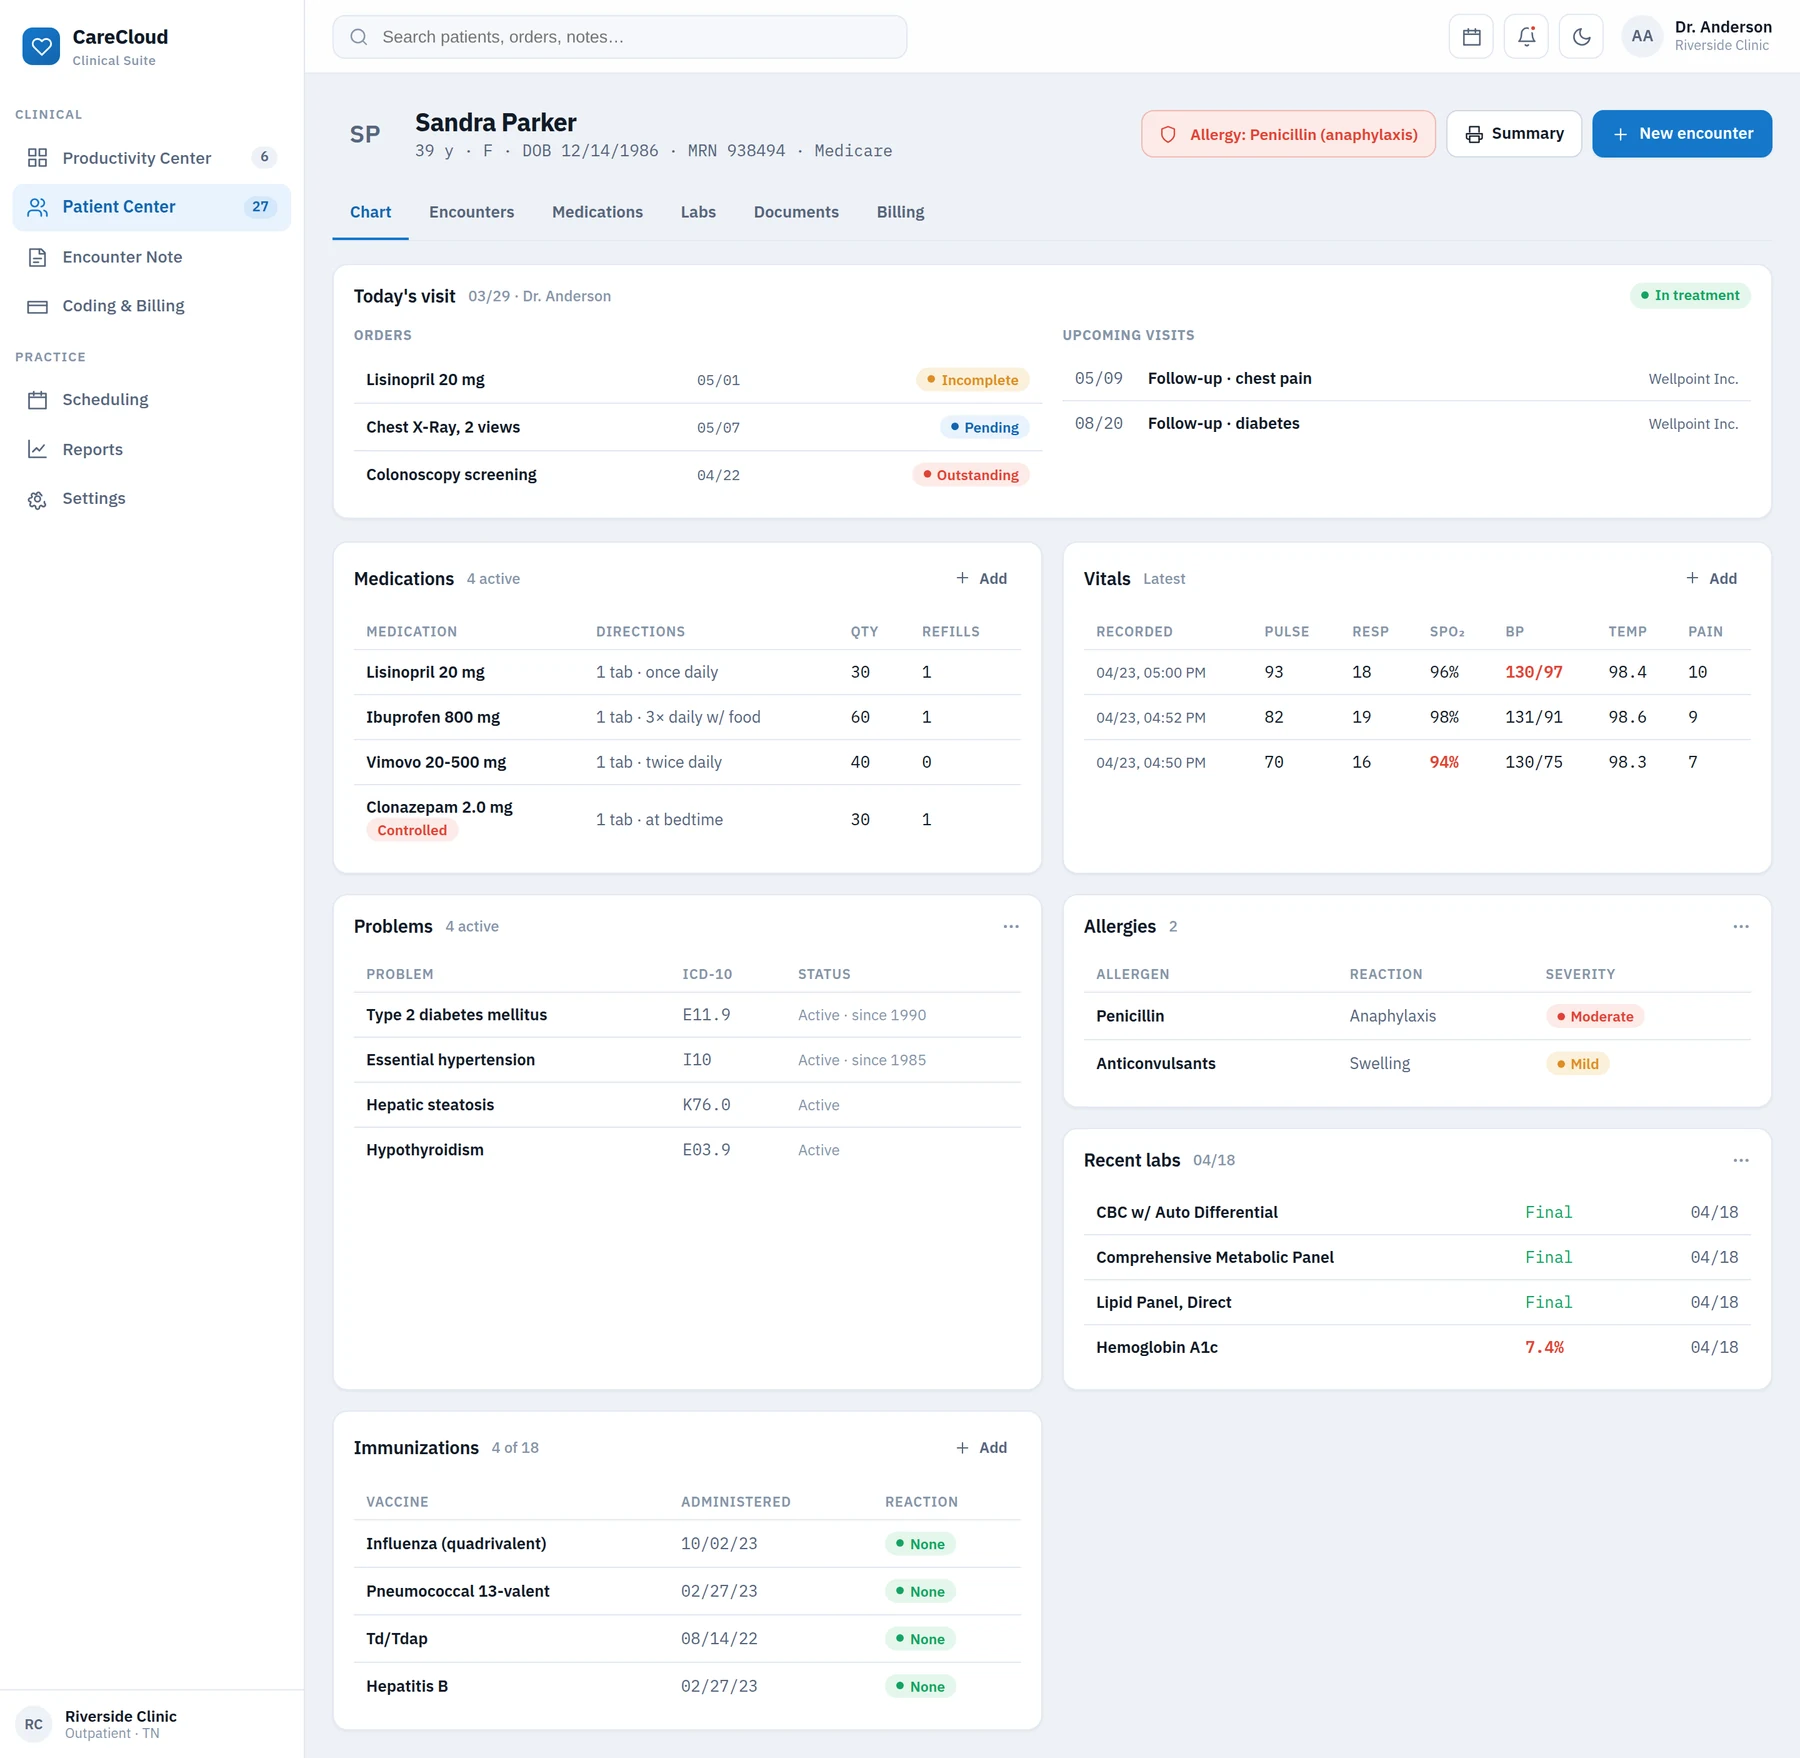Open the Allergies card three-dot menu
Viewport: 1800px width, 1758px height.
pyautogui.click(x=1741, y=927)
